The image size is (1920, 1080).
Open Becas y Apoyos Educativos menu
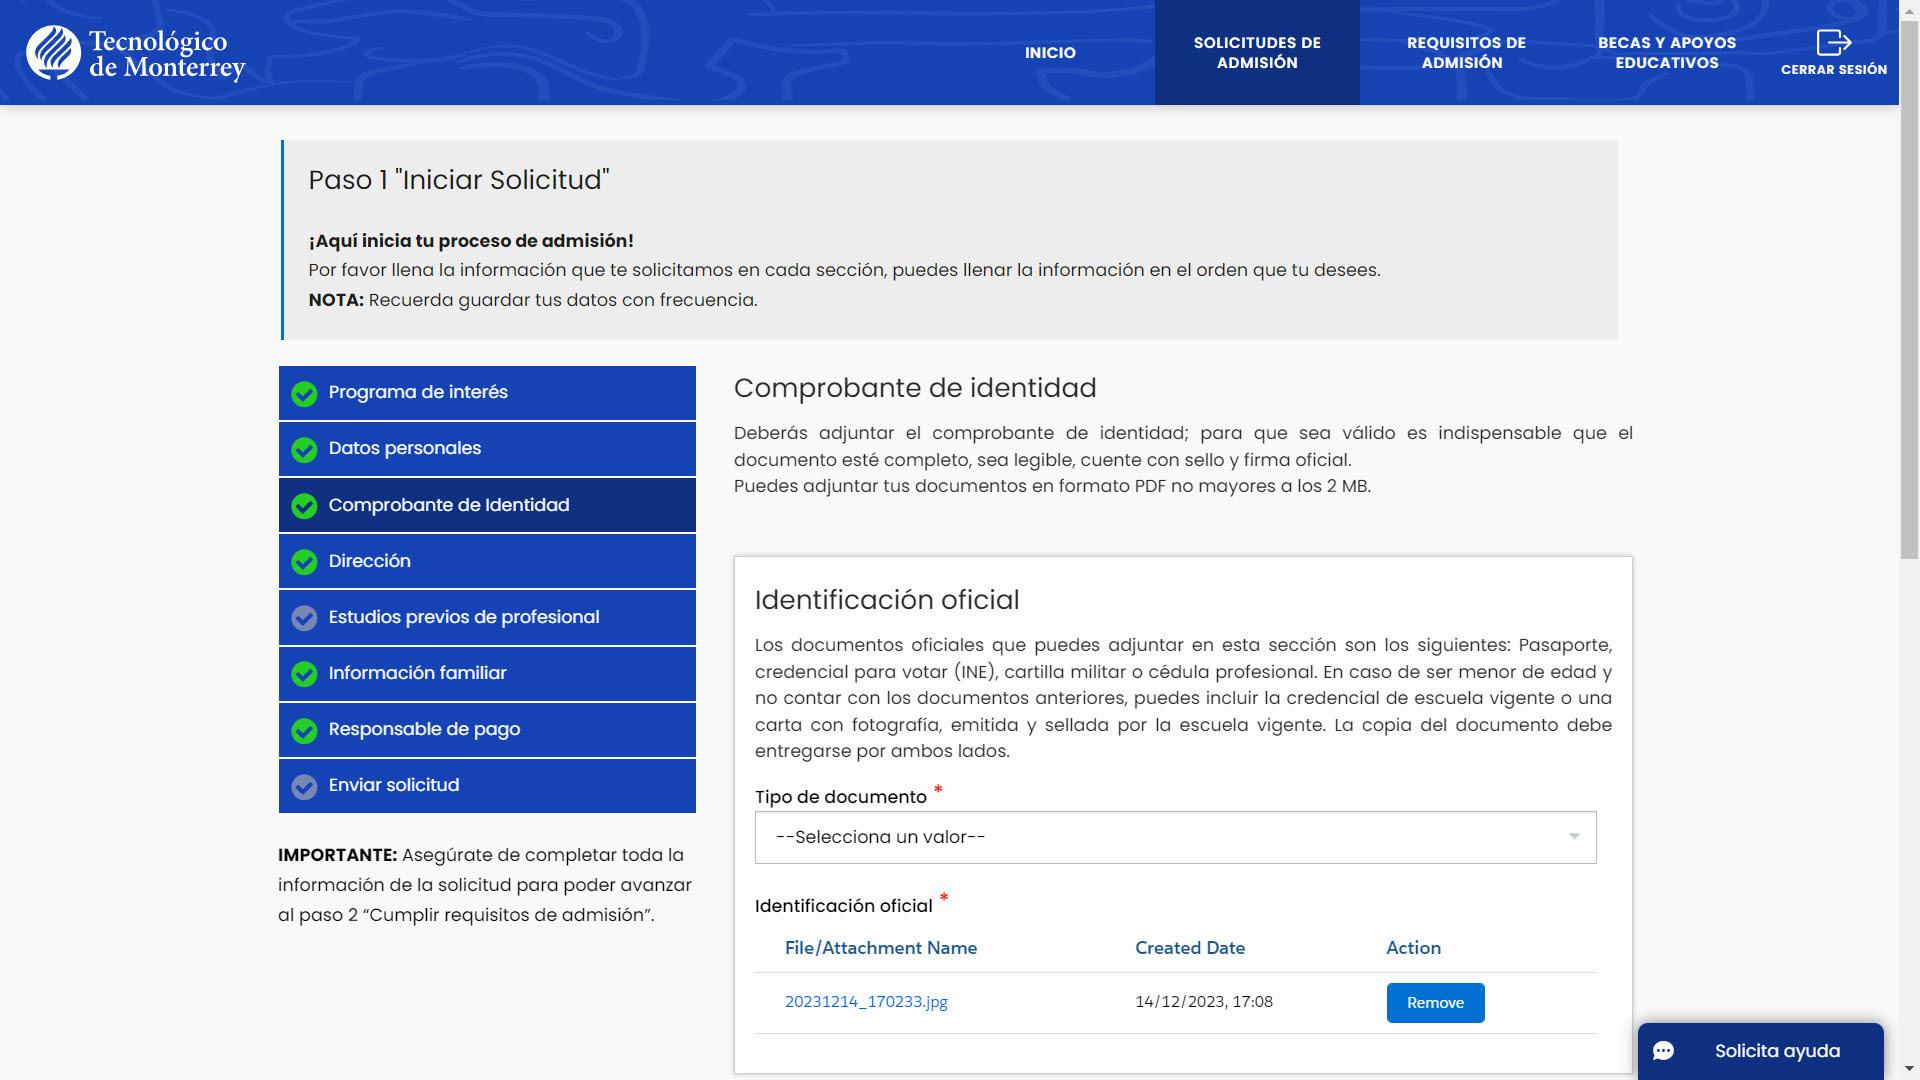tap(1666, 53)
